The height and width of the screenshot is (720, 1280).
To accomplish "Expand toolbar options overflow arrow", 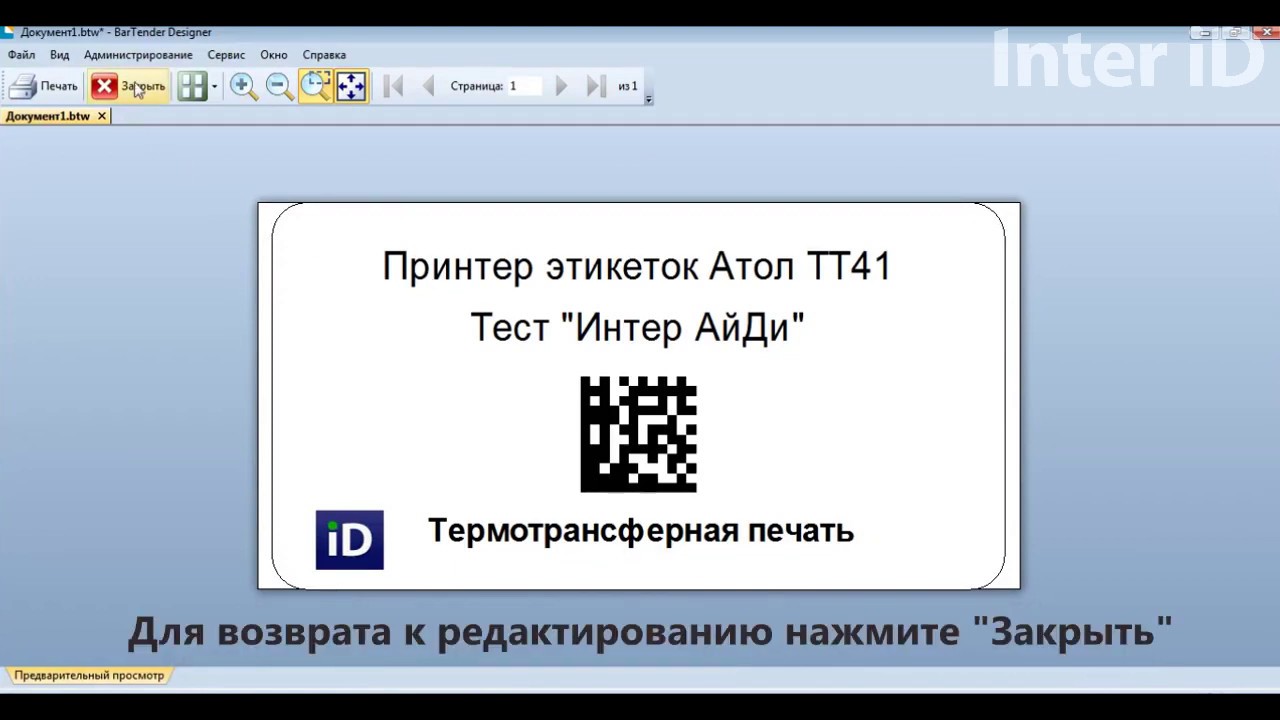I will (649, 98).
